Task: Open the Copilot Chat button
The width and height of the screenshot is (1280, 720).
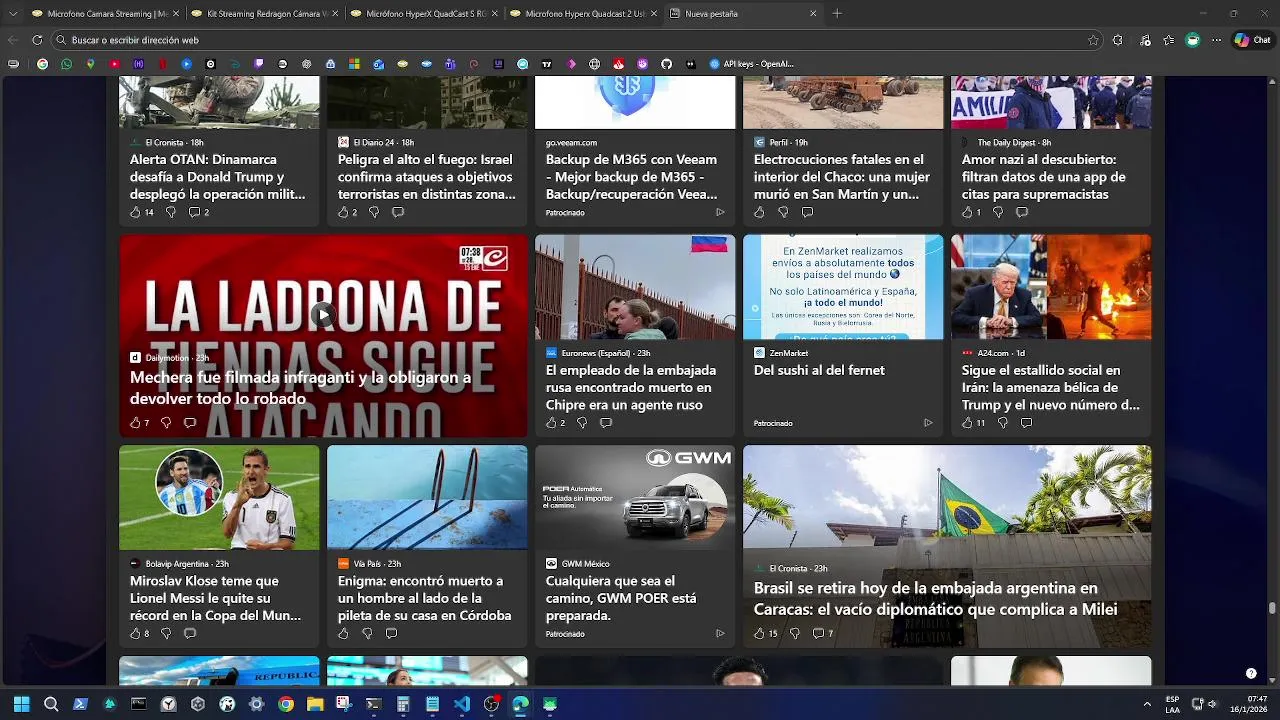Action: point(1252,40)
